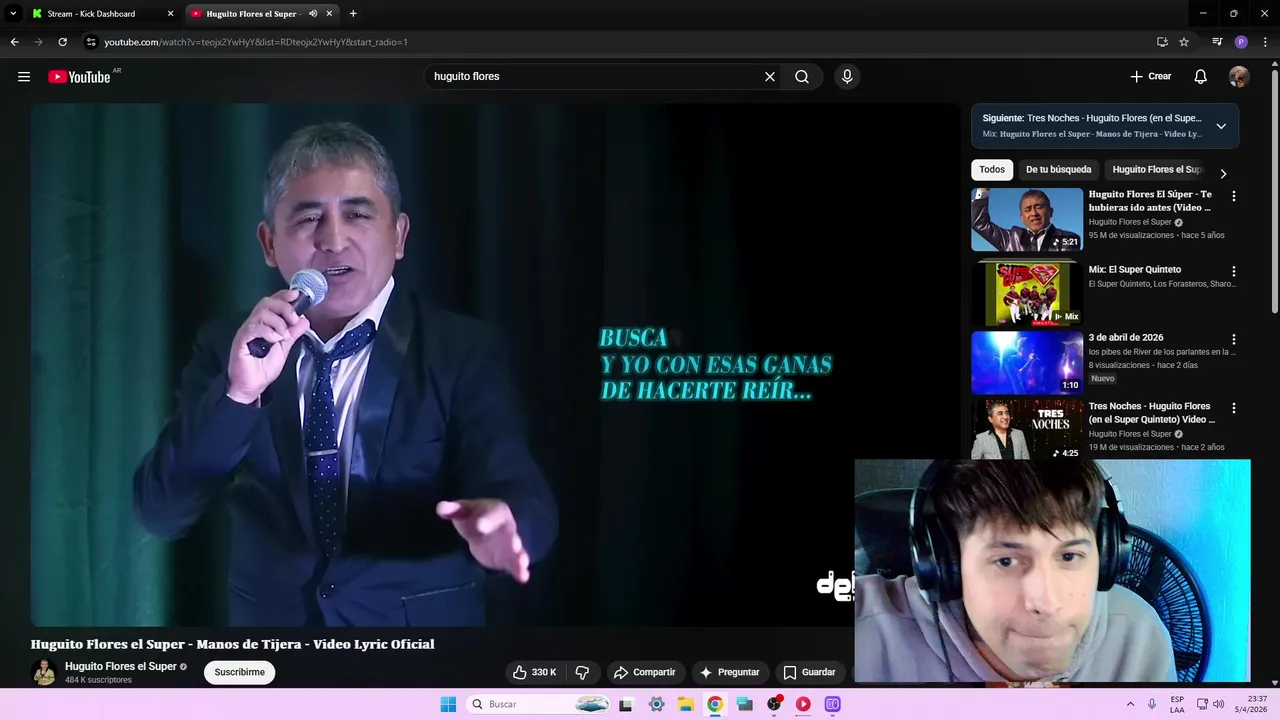The width and height of the screenshot is (1280, 720).
Task: Close the Kick Dashboard tab
Action: [x=170, y=14]
